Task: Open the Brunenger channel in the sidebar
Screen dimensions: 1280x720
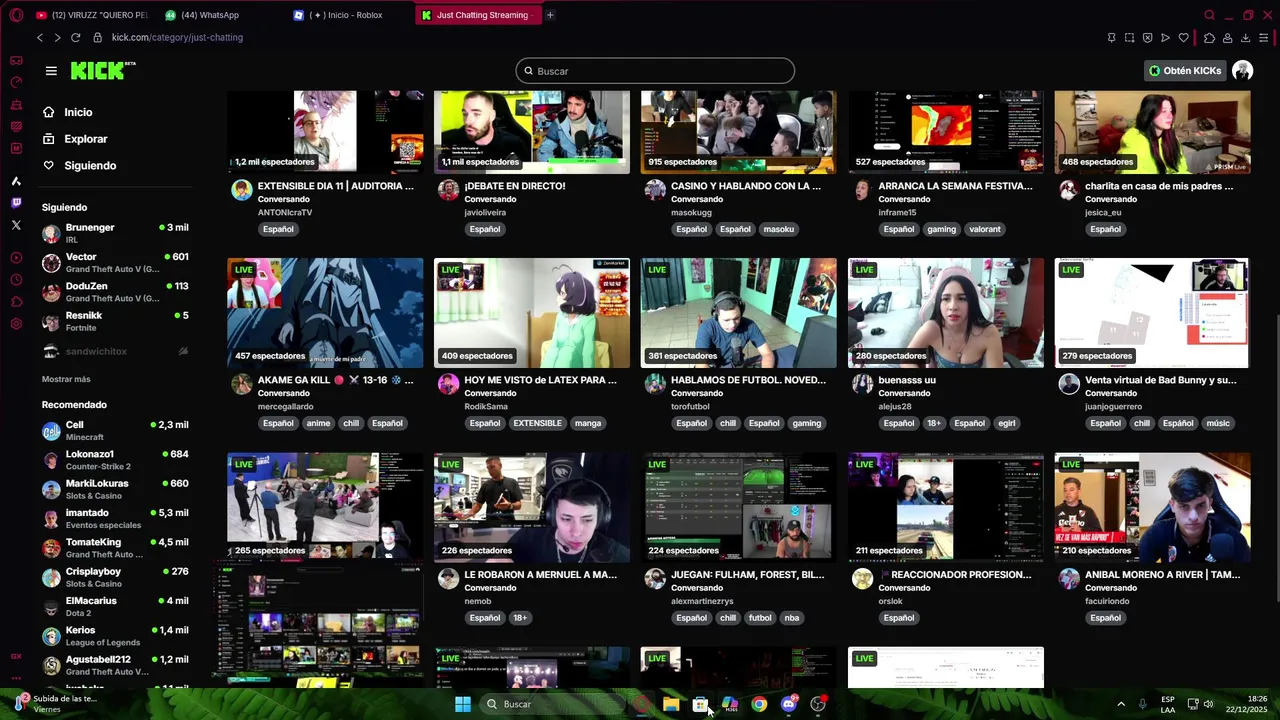Action: [x=115, y=233]
